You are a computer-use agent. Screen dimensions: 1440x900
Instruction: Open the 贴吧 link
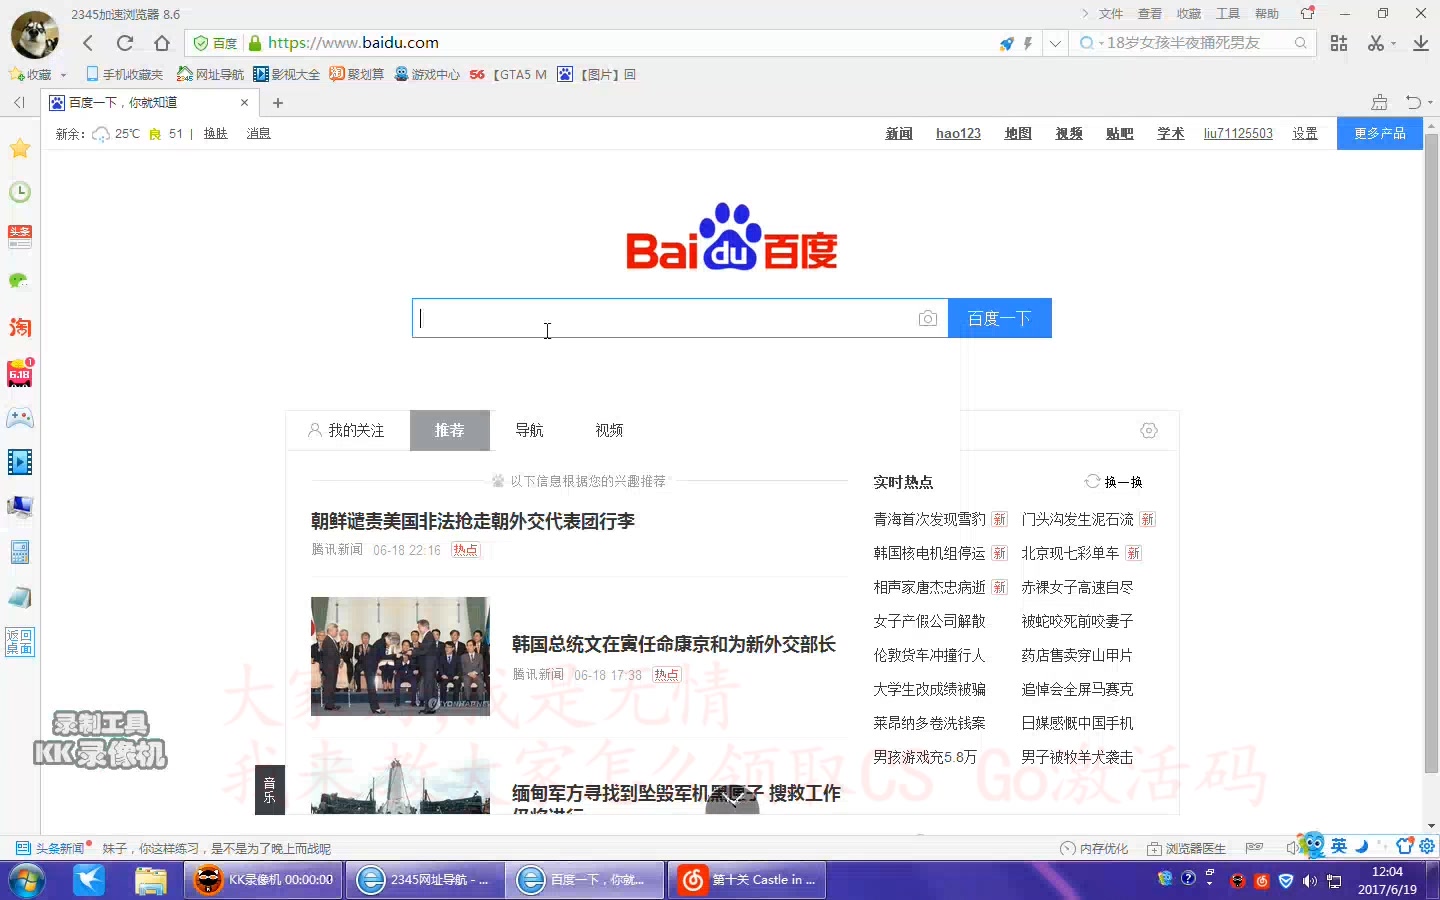point(1120,133)
